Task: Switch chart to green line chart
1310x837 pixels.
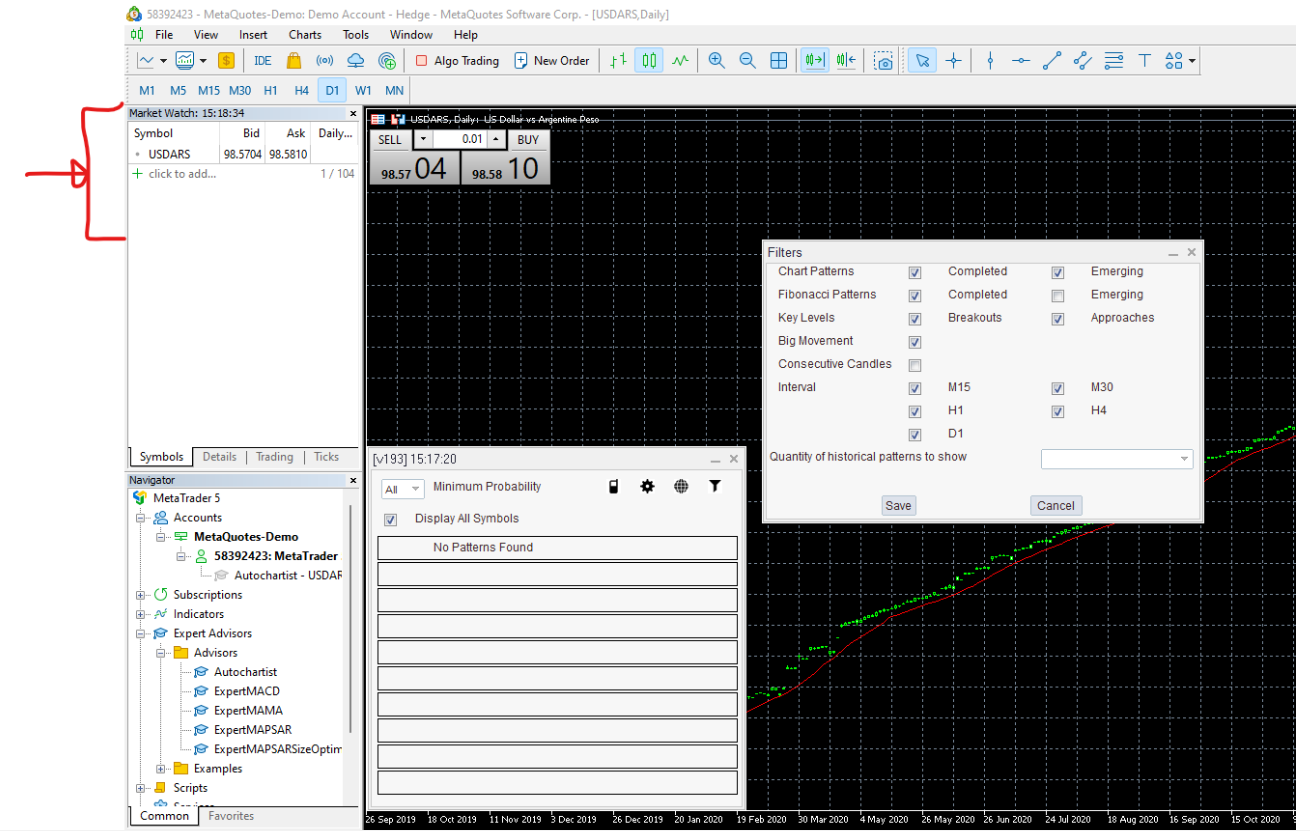Action: [x=680, y=61]
